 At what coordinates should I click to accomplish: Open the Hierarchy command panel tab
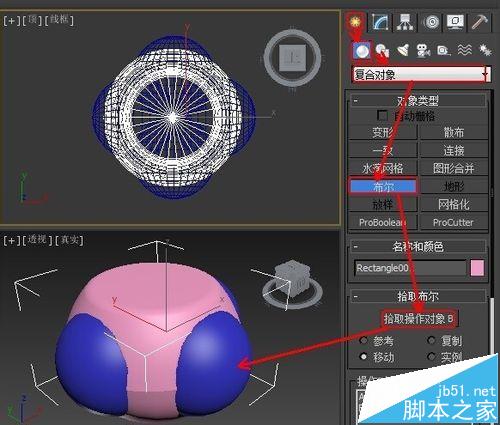tap(405, 22)
